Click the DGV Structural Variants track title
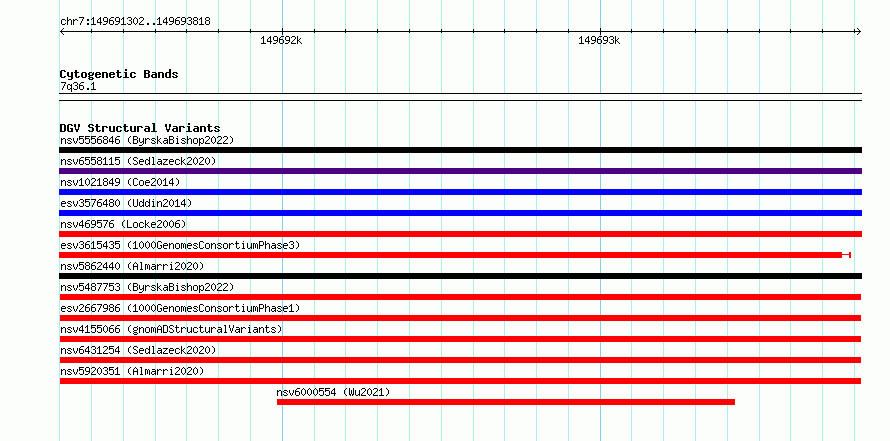The height and width of the screenshot is (441, 890). tap(140, 128)
